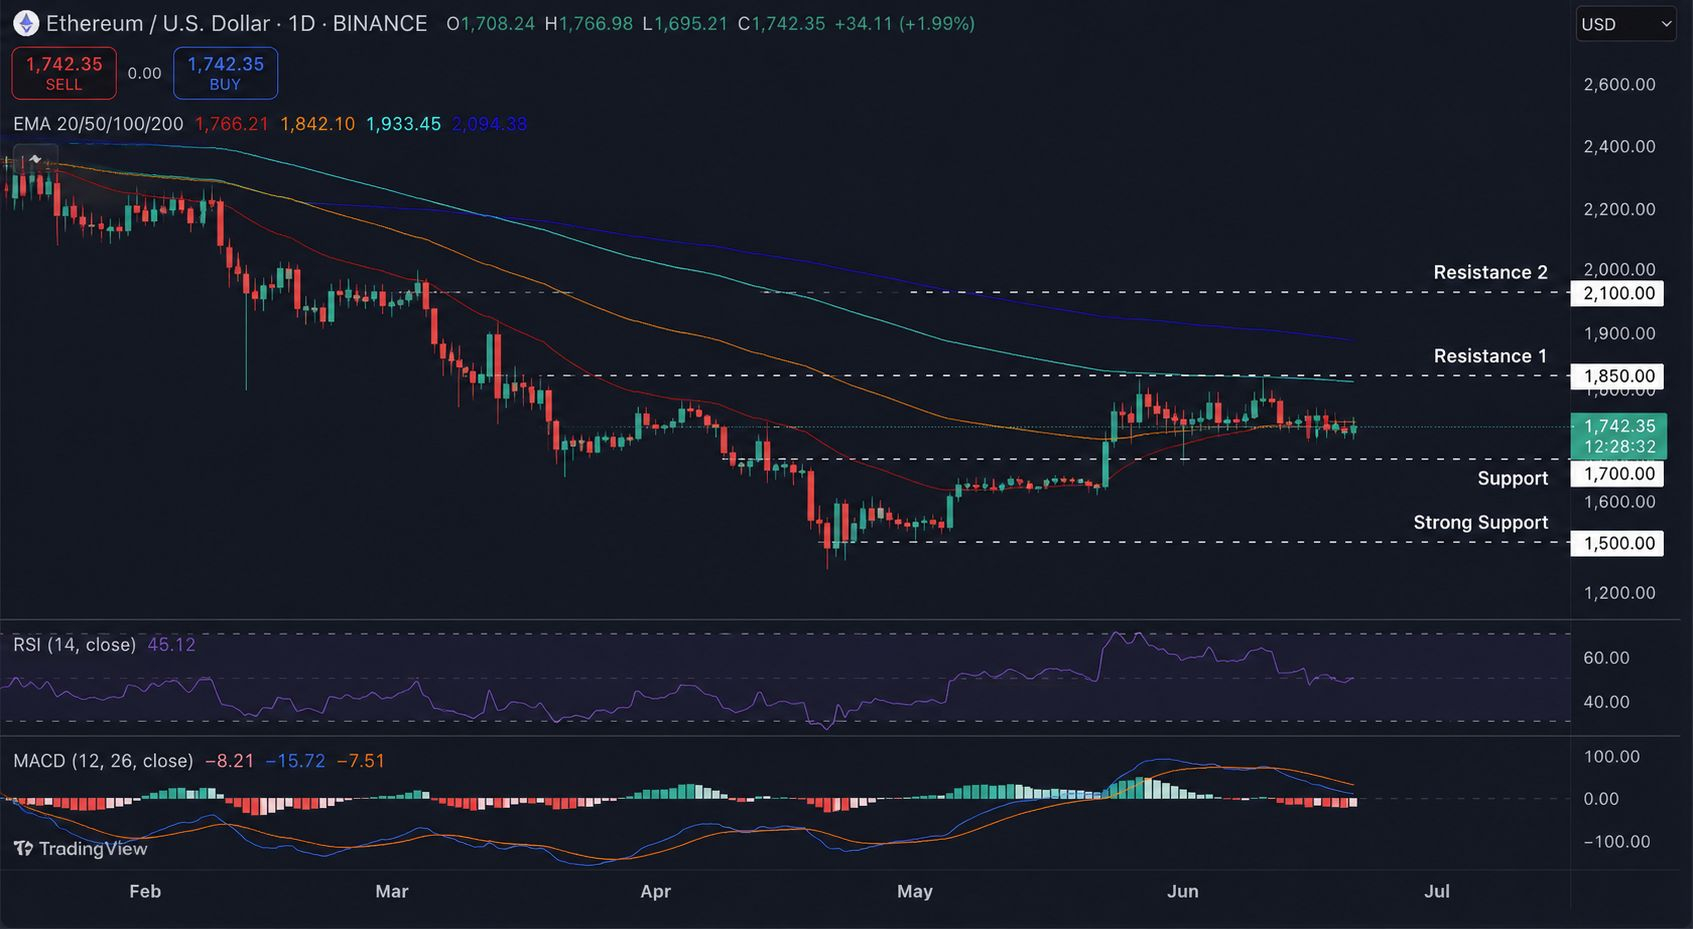
Task: Click the 2,200.00 price axis label
Action: coord(1620,209)
